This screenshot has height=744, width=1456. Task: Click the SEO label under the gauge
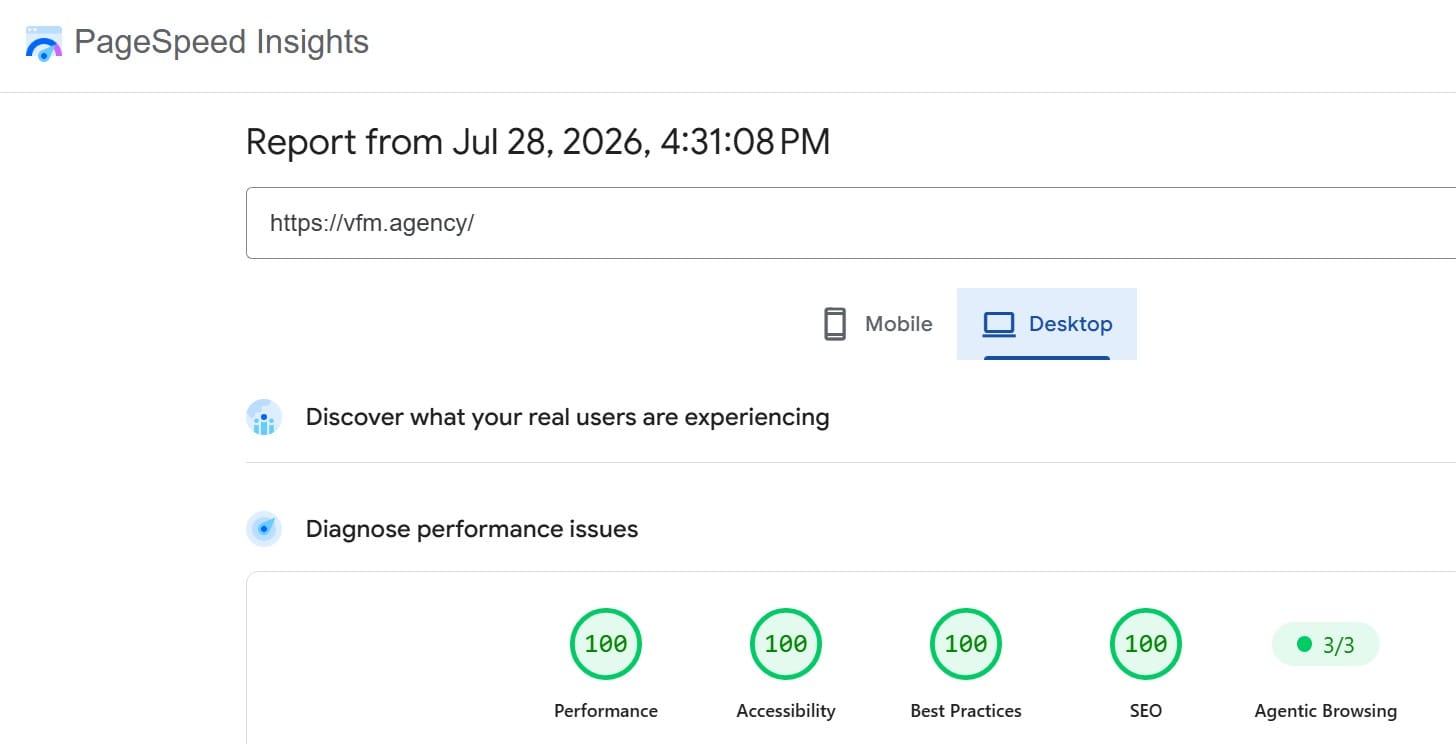coord(1146,711)
